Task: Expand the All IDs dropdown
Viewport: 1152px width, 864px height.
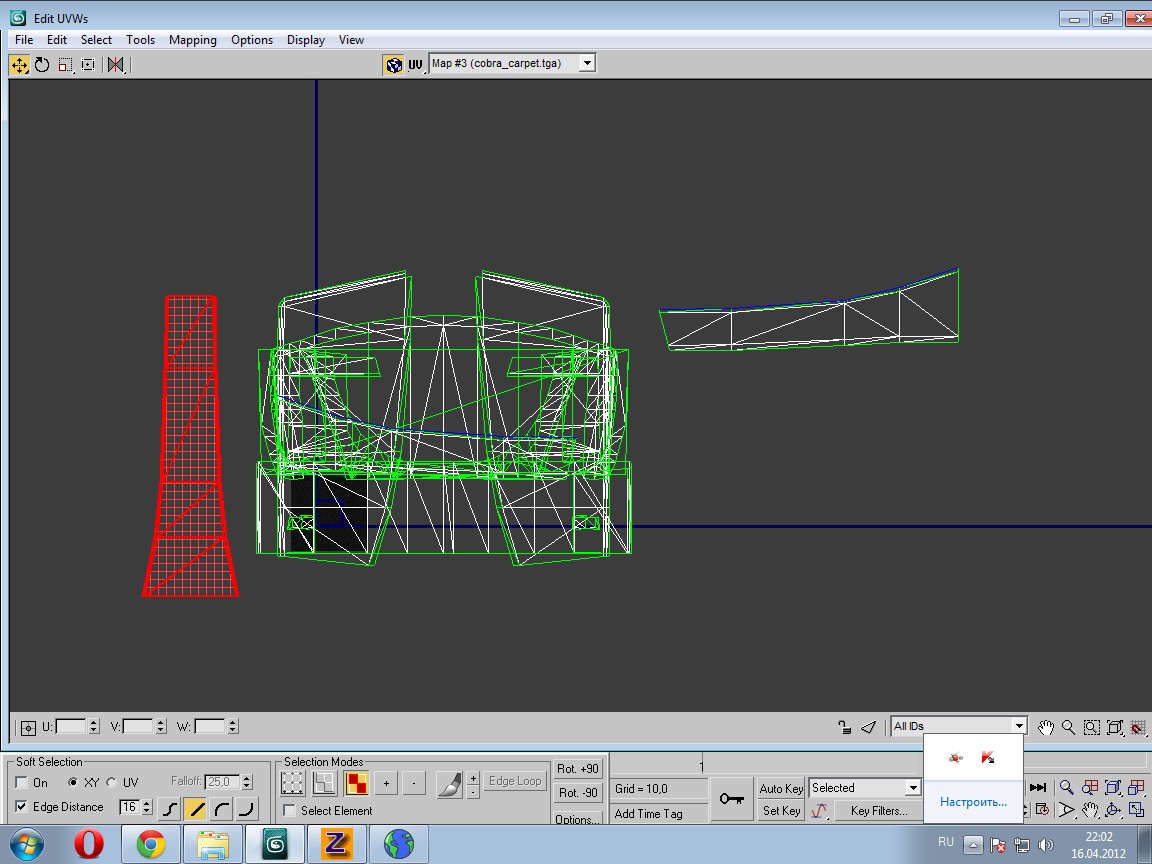Action: [x=1018, y=727]
